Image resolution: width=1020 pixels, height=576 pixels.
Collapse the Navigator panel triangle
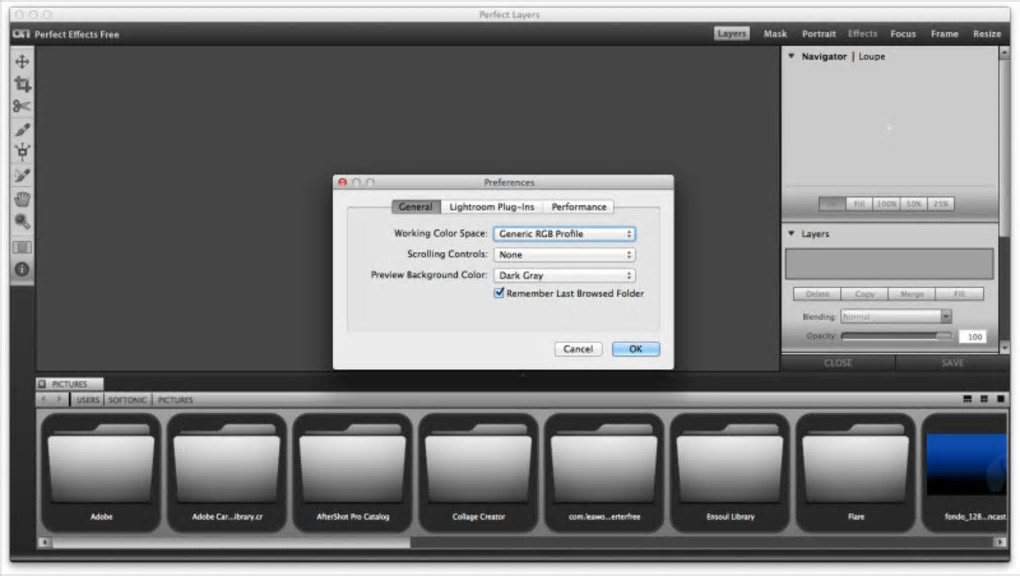point(791,56)
